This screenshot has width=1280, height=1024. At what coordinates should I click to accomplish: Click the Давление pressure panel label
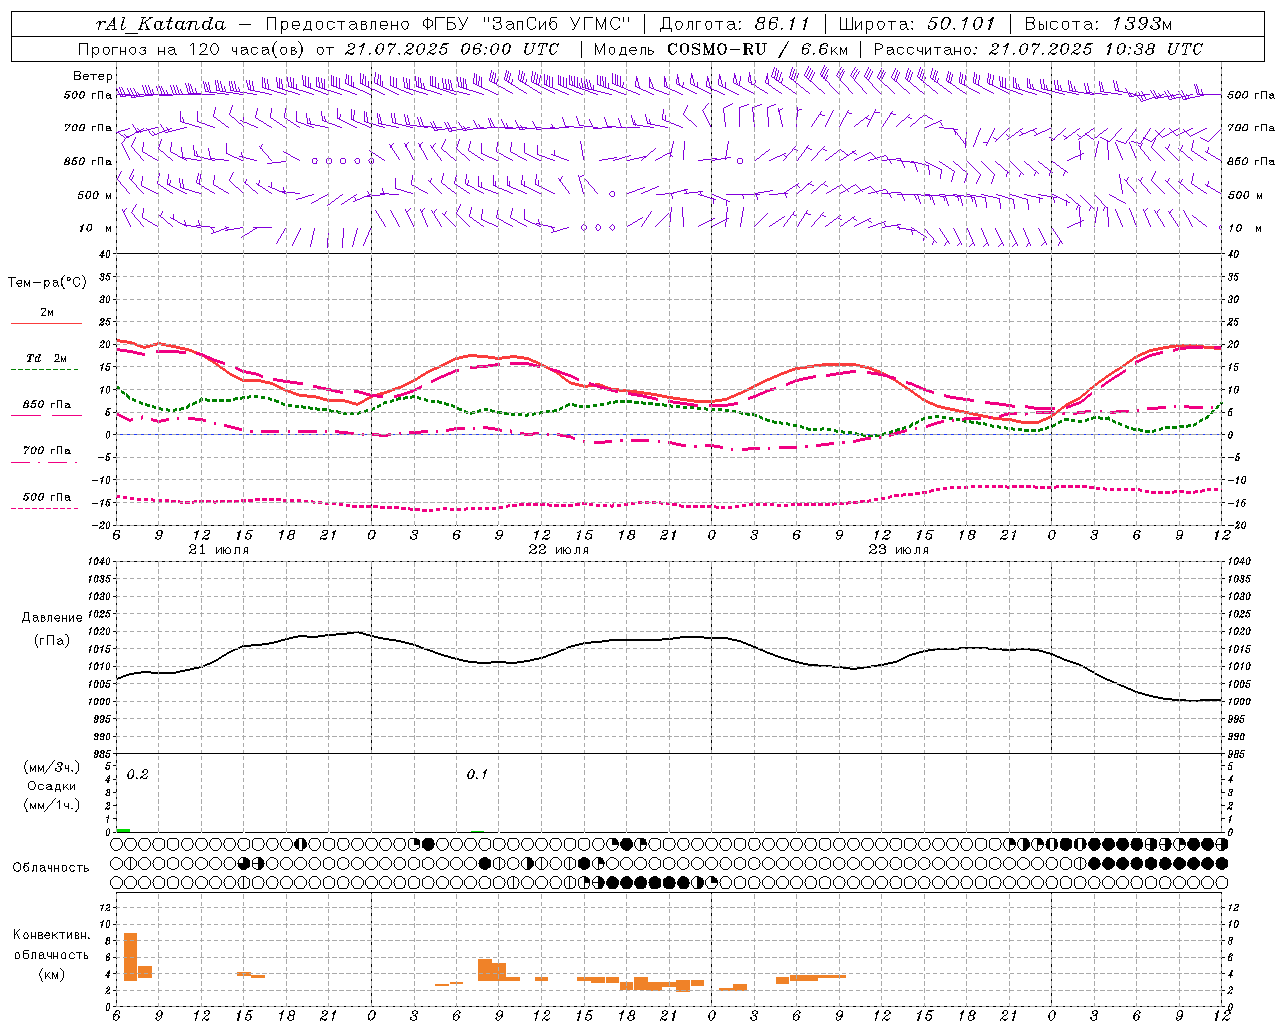coord(52,618)
